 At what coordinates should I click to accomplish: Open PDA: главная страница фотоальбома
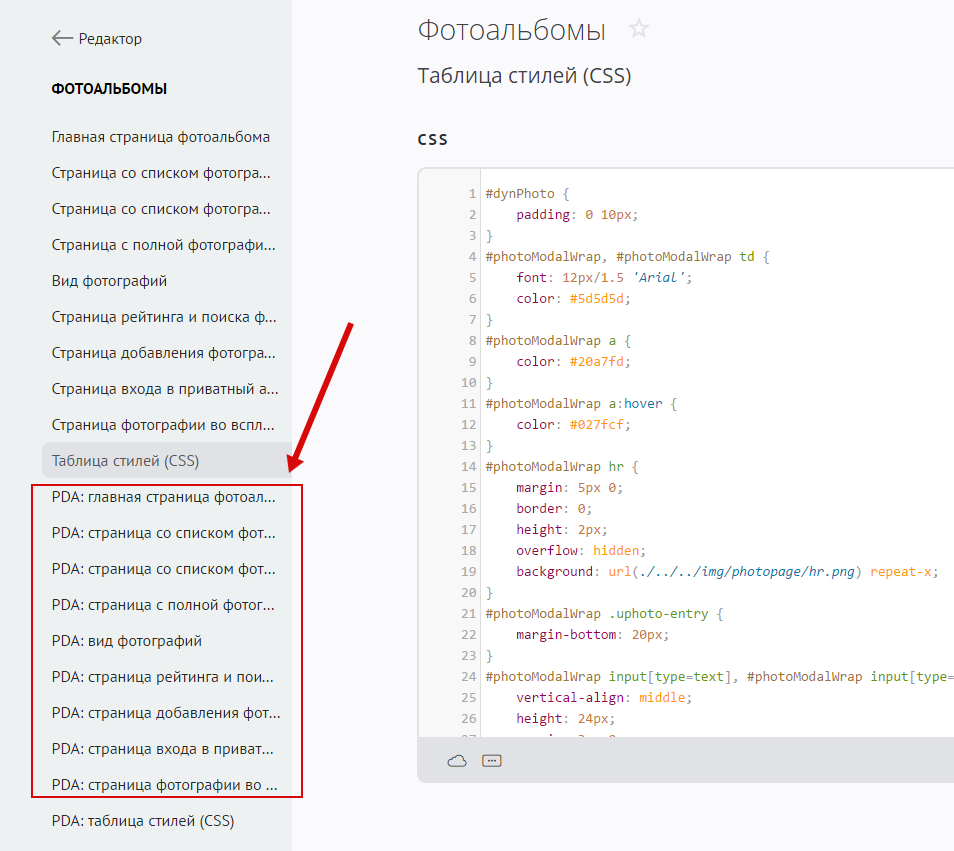click(x=163, y=497)
